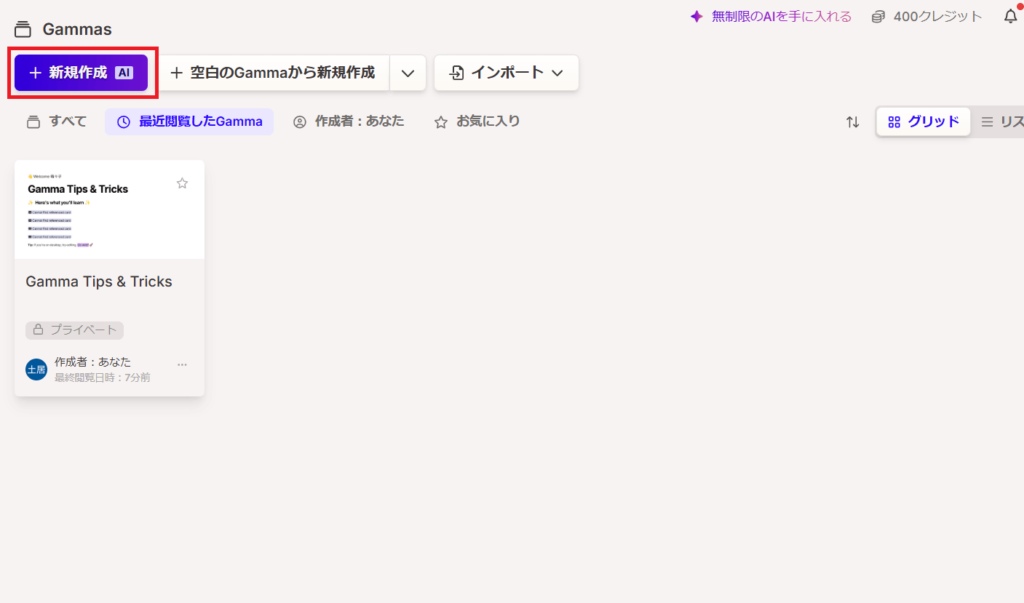
Task: Open Gamma Tips & Tricks thumbnail
Action: pos(110,210)
